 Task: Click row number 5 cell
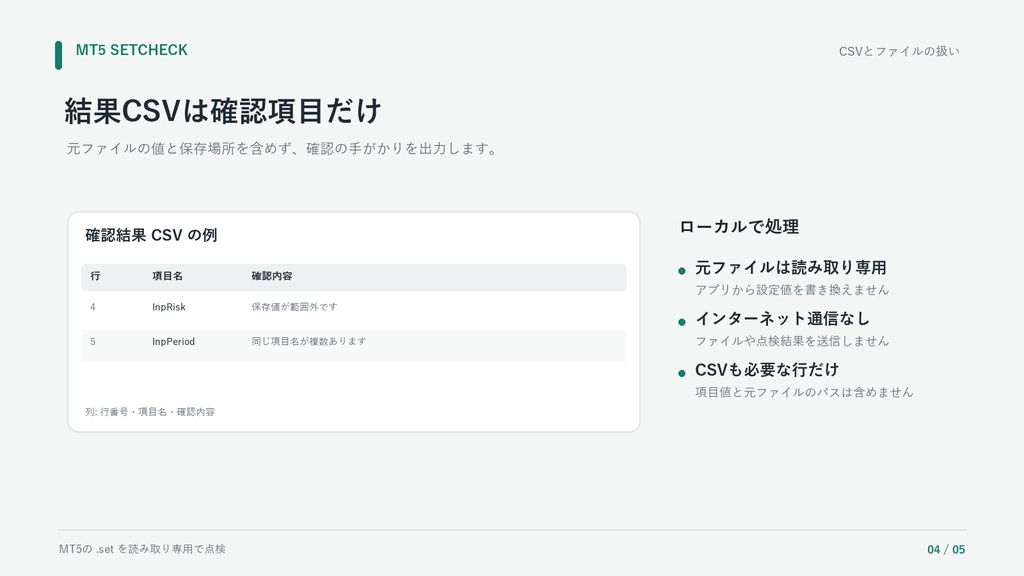click(93, 342)
